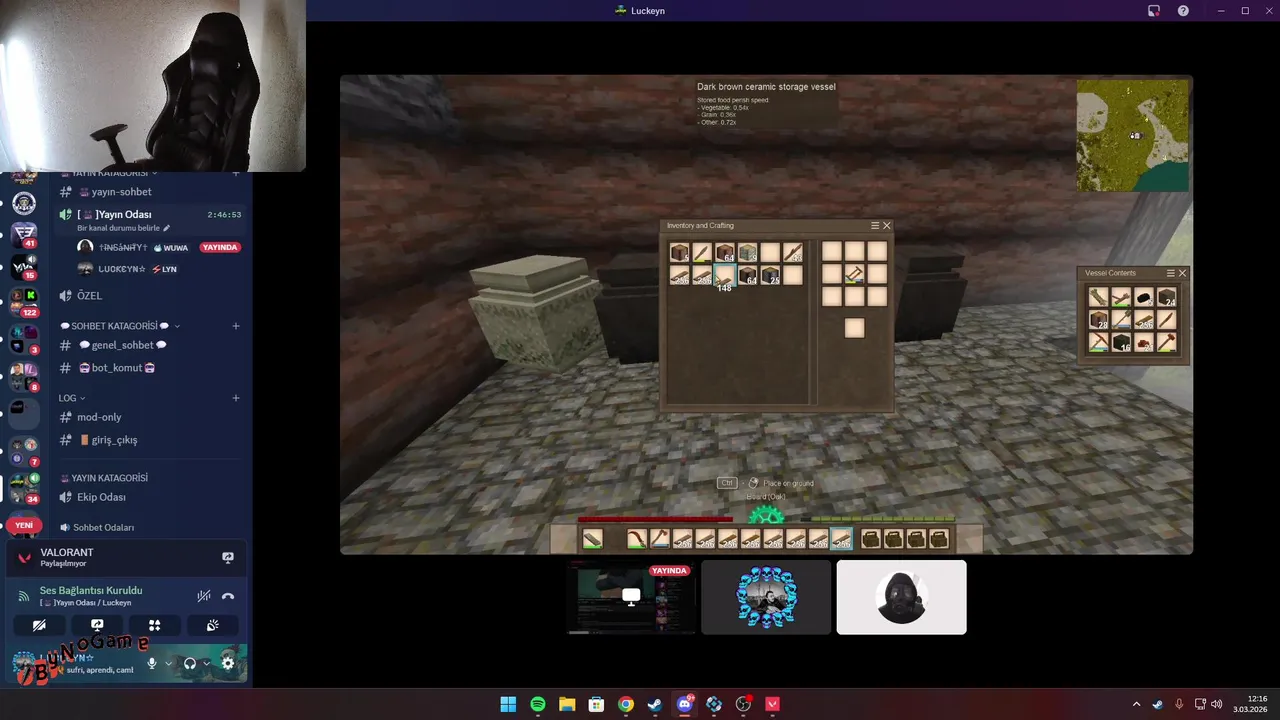1280x720 pixels.
Task: Open Steam from taskbar
Action: pyautogui.click(x=655, y=704)
